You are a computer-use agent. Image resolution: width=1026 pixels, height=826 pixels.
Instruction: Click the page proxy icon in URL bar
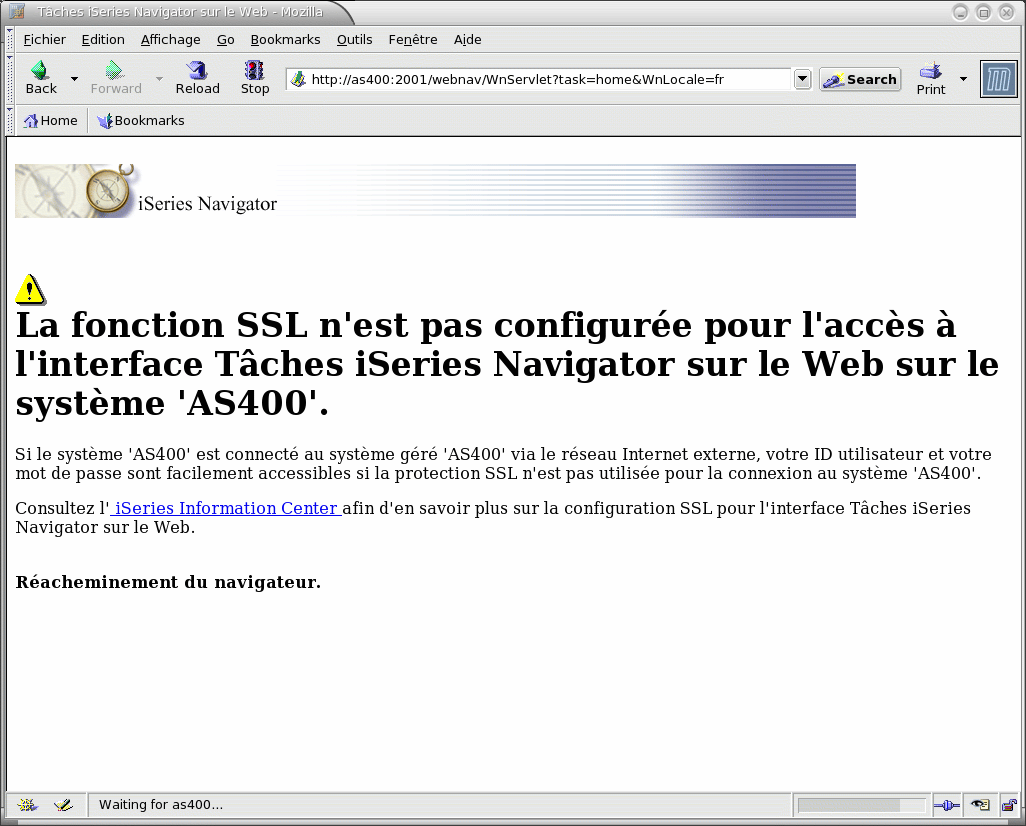pos(298,79)
